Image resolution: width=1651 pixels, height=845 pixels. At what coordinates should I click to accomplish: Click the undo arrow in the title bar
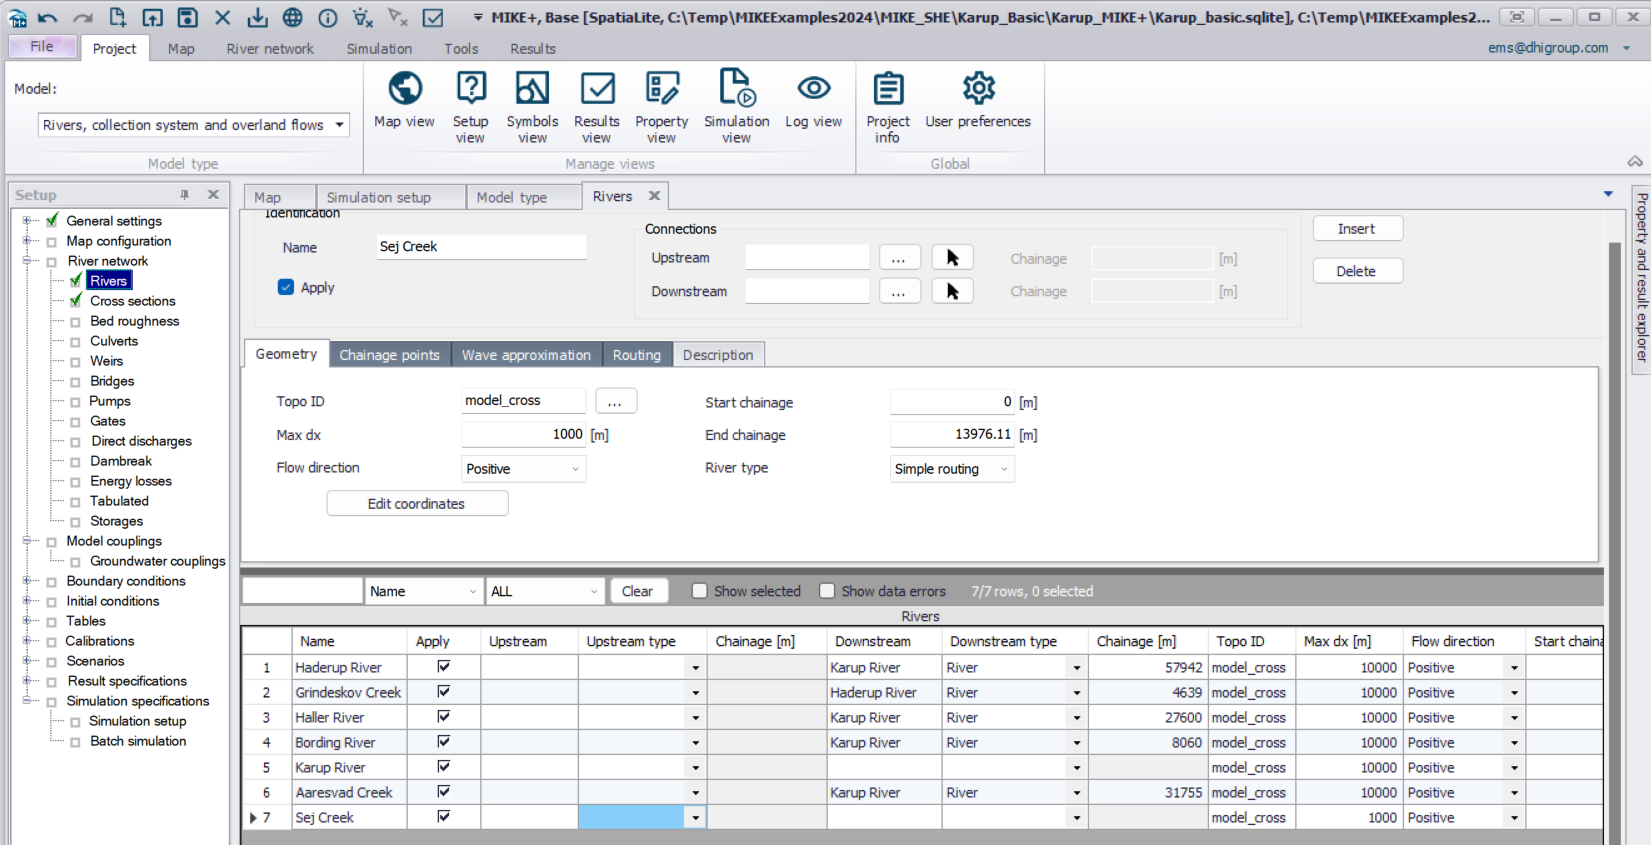click(48, 17)
